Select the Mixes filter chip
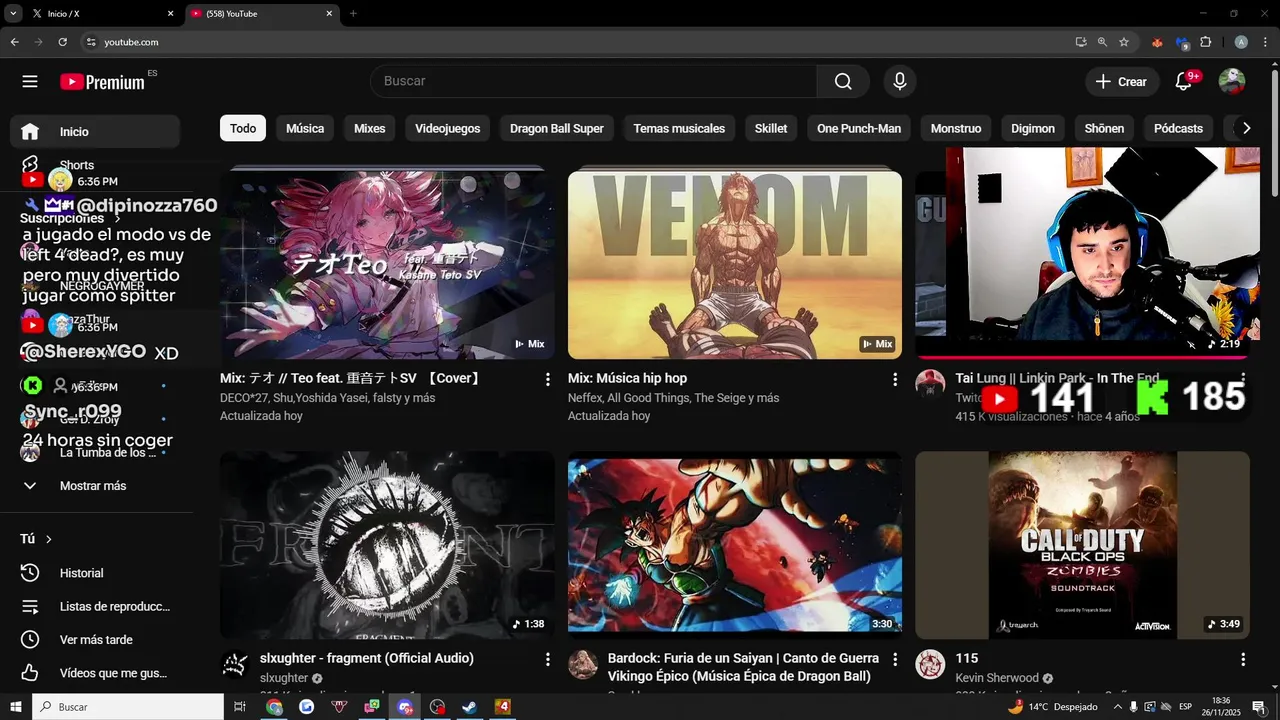Screen dimensions: 1280x720 [369, 128]
